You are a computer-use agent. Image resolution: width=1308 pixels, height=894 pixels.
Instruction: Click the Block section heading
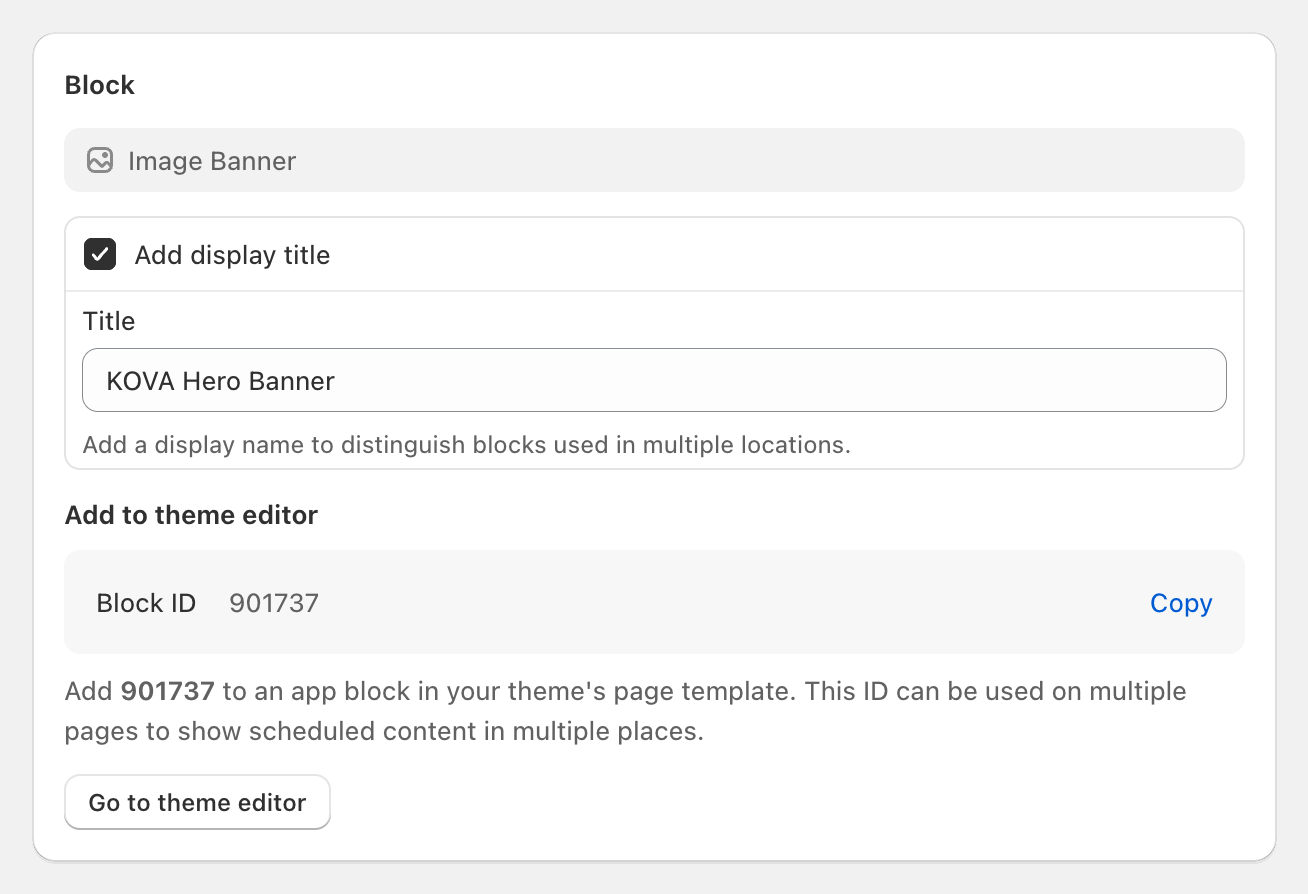point(99,85)
